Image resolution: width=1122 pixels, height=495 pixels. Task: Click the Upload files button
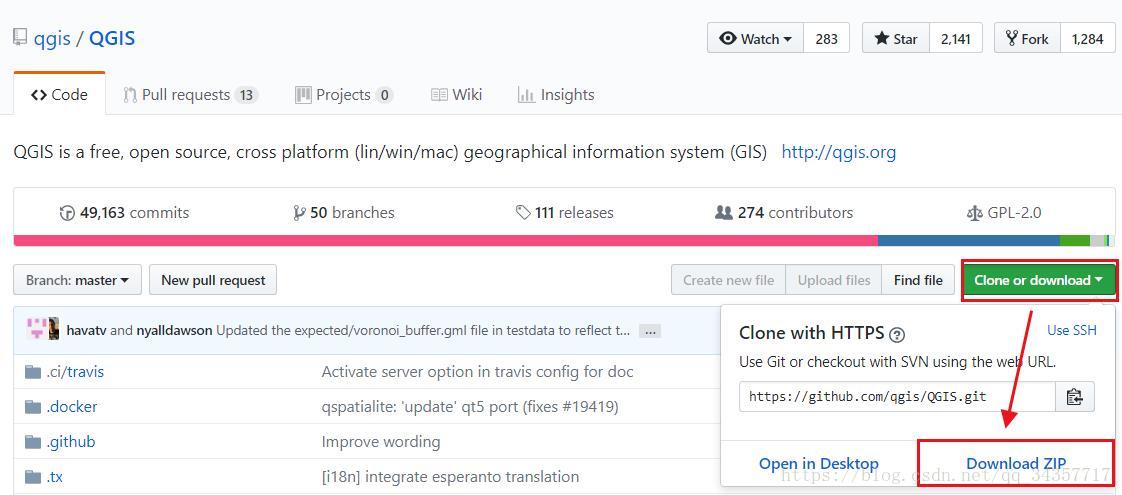[x=834, y=280]
